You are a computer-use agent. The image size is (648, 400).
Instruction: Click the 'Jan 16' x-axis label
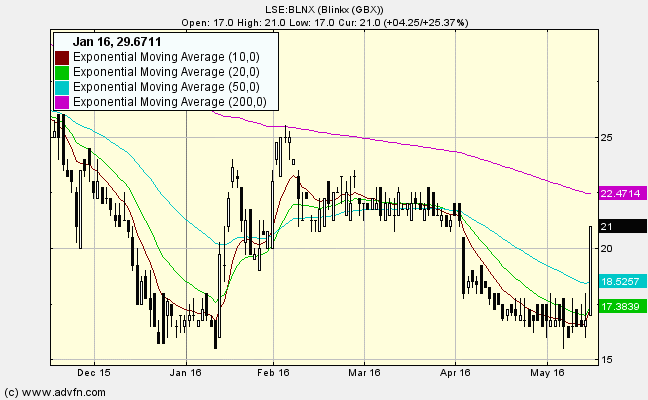186,373
